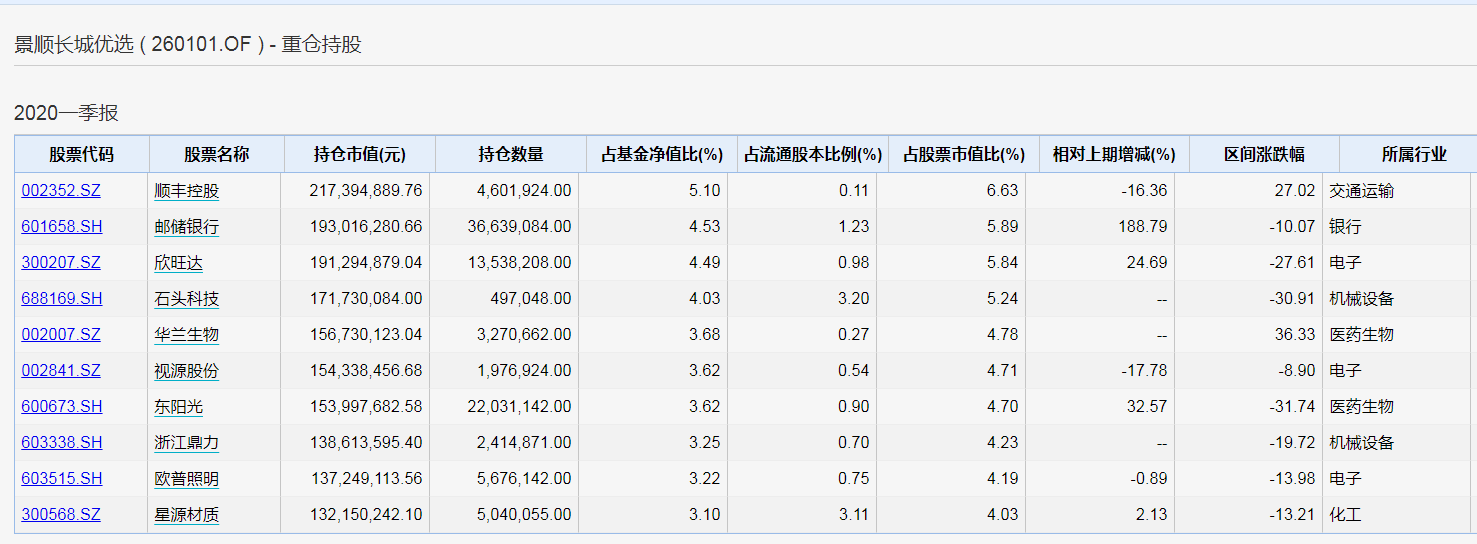This screenshot has height=544, width=1477.
Task: Open stock code link 002007.SZ
Action: 61,334
